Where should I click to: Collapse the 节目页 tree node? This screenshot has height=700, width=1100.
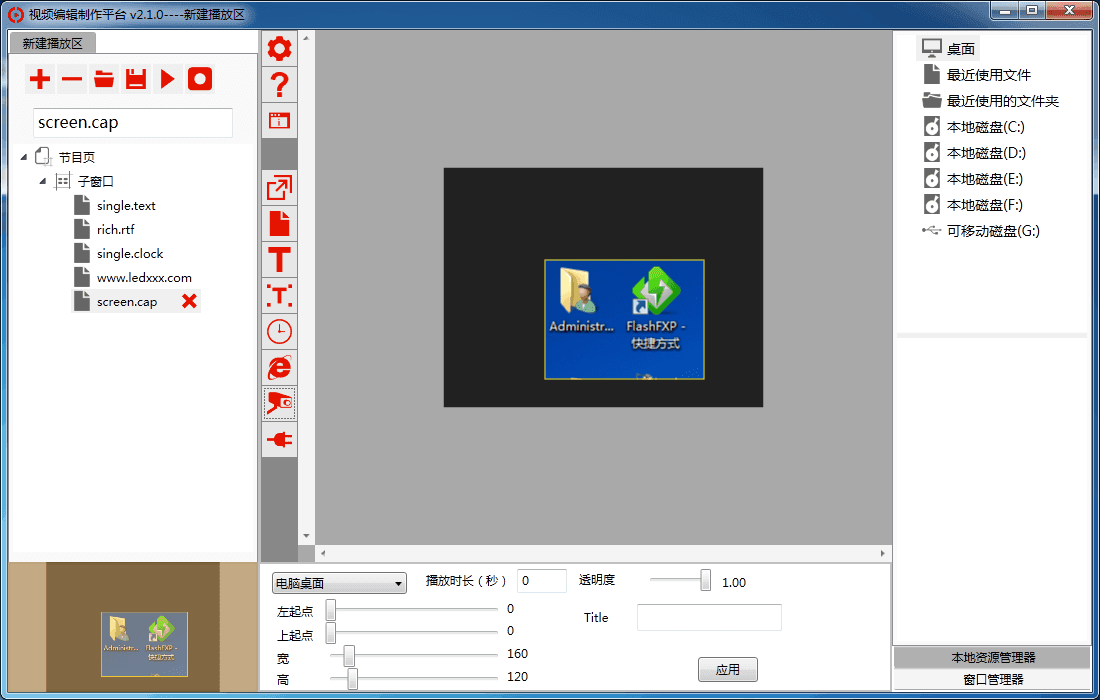pos(23,157)
